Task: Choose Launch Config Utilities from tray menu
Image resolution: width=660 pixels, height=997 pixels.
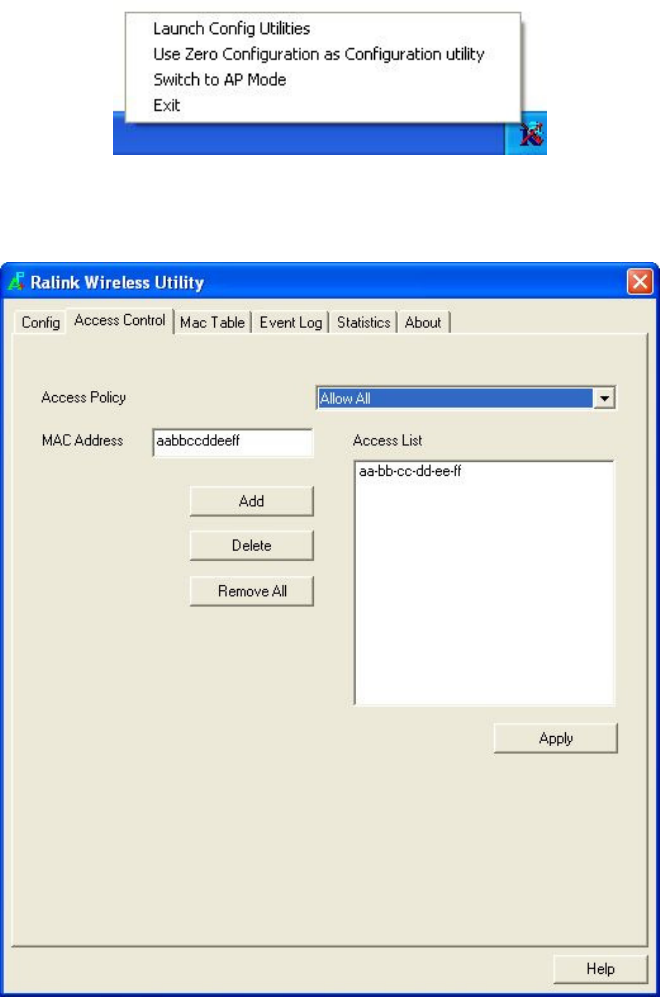Action: 231,29
